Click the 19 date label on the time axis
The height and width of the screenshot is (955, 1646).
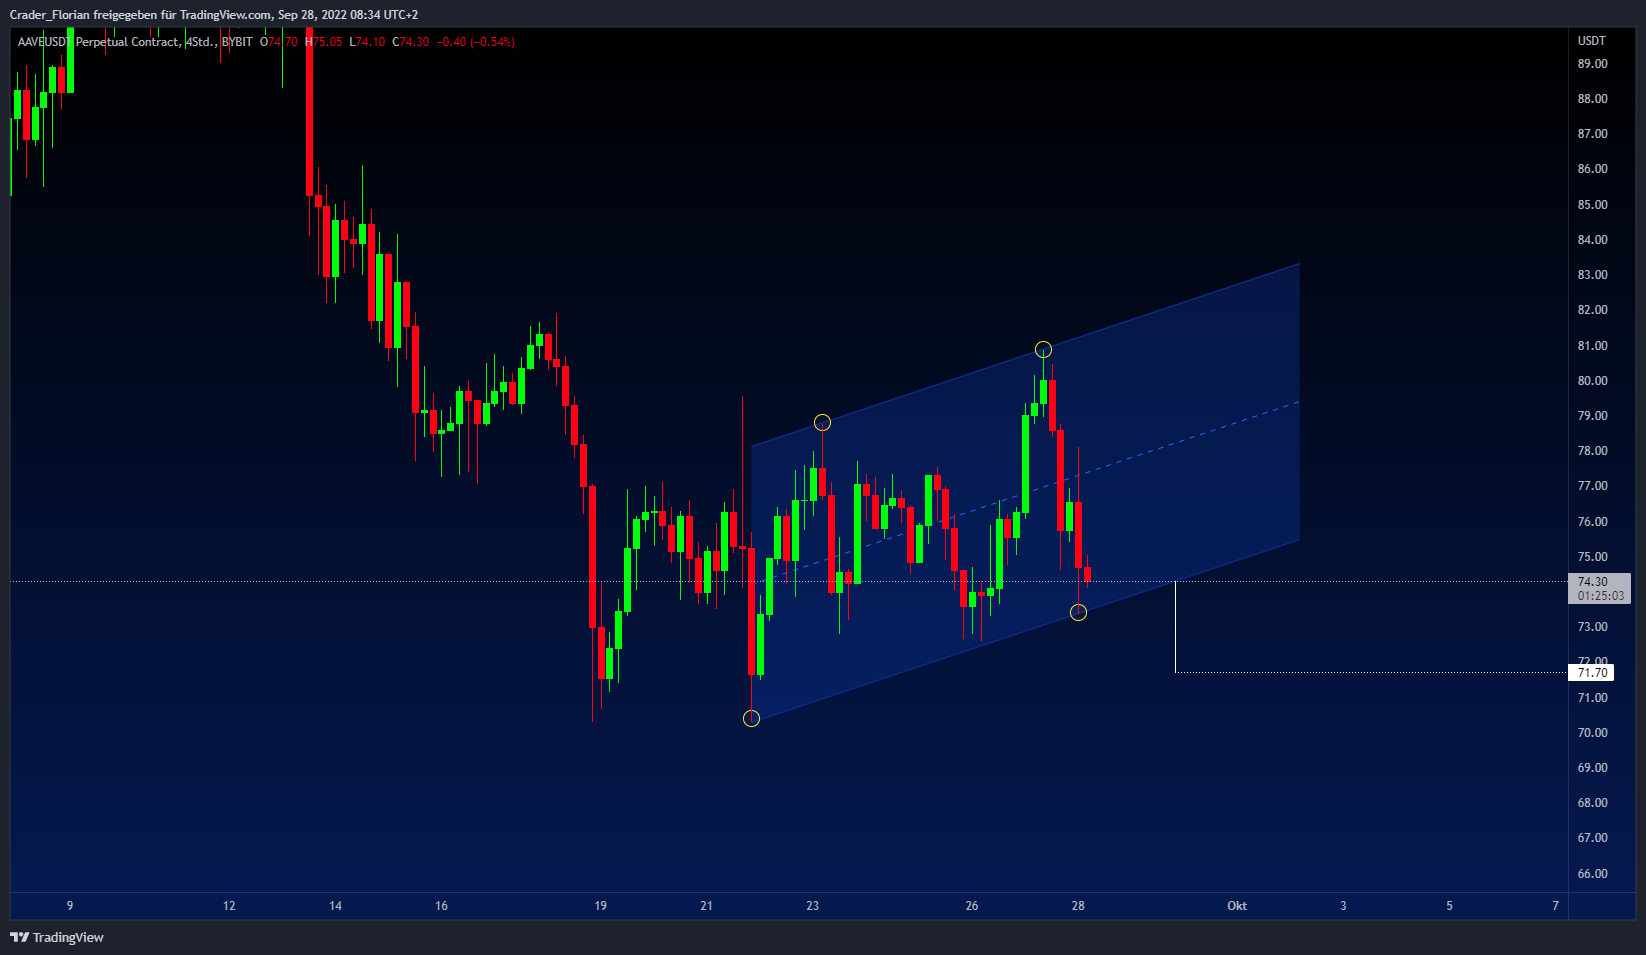pos(600,906)
